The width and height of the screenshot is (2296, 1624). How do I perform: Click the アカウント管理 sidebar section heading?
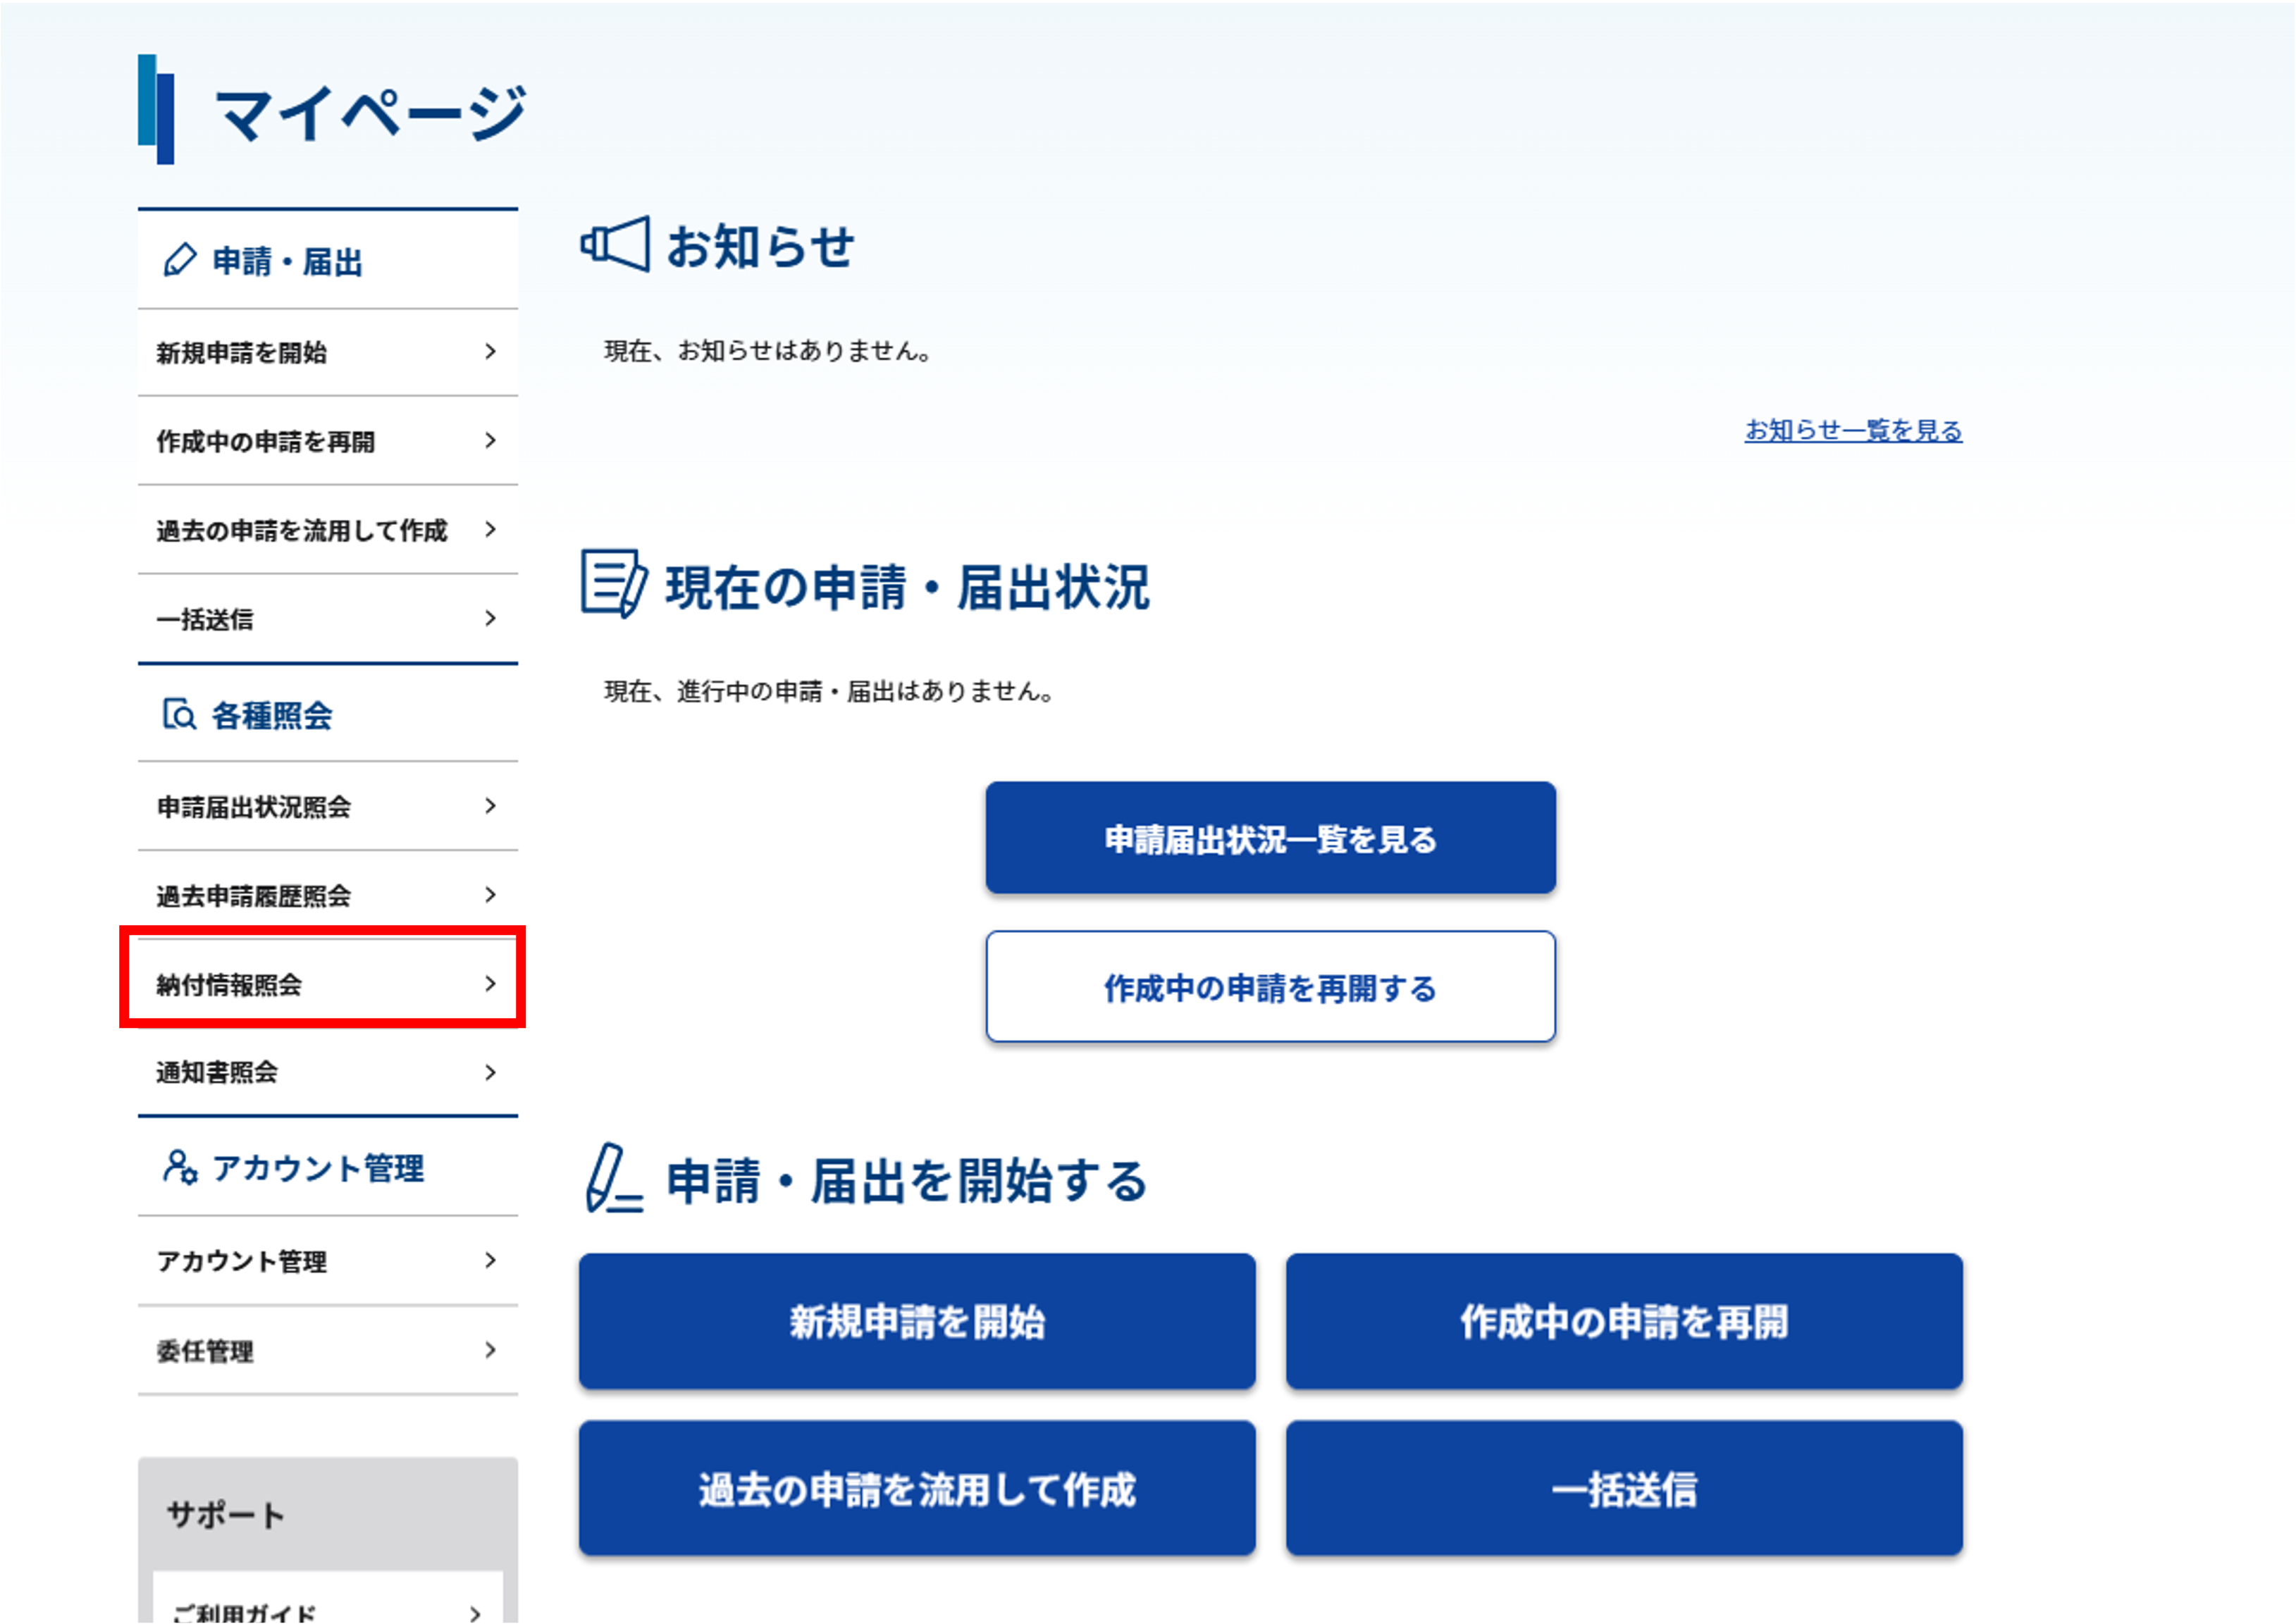click(x=318, y=1168)
